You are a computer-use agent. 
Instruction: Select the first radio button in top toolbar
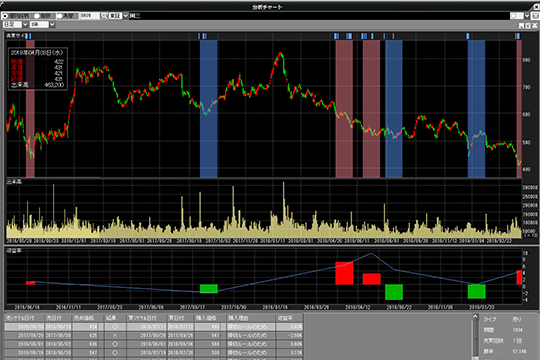(5, 16)
